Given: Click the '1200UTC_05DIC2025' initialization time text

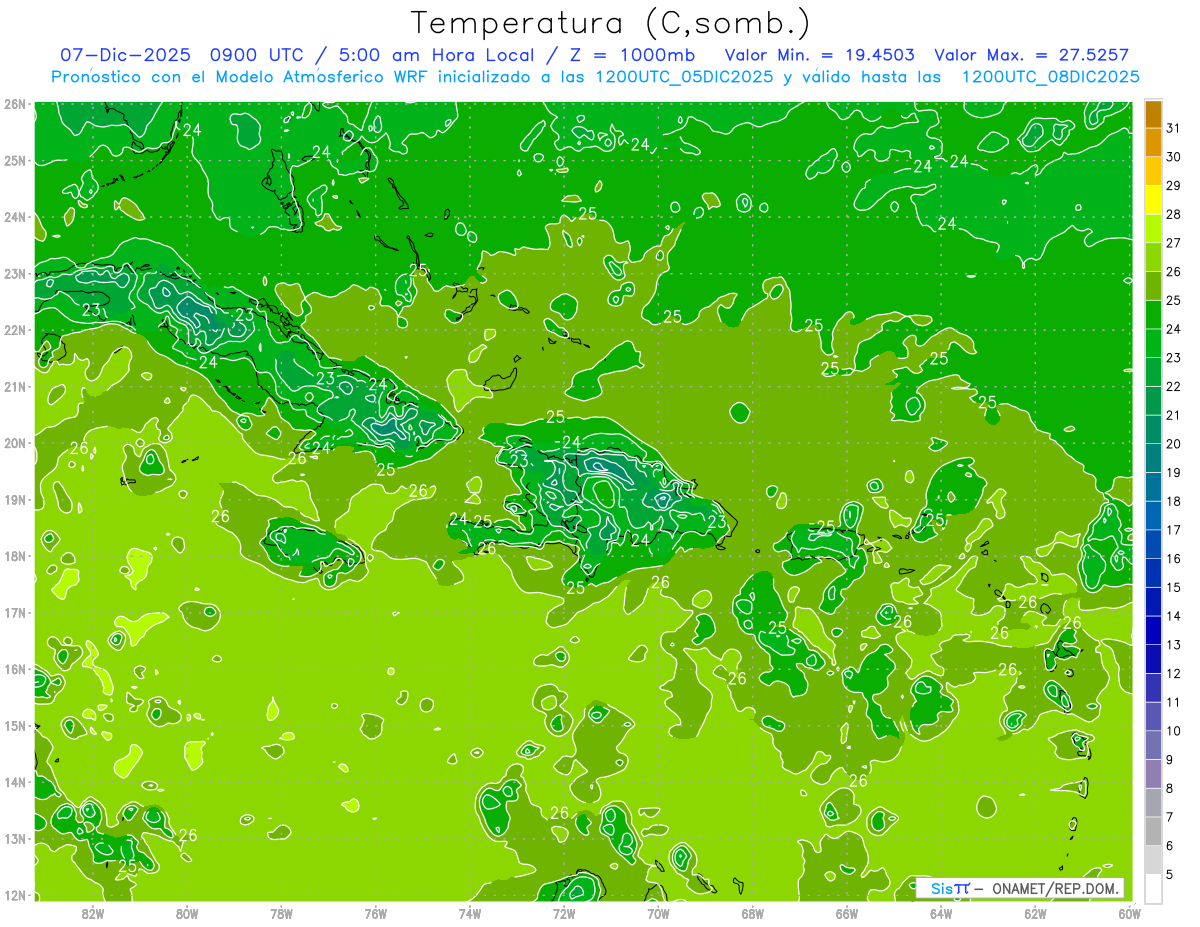Looking at the screenshot, I should point(685,77).
